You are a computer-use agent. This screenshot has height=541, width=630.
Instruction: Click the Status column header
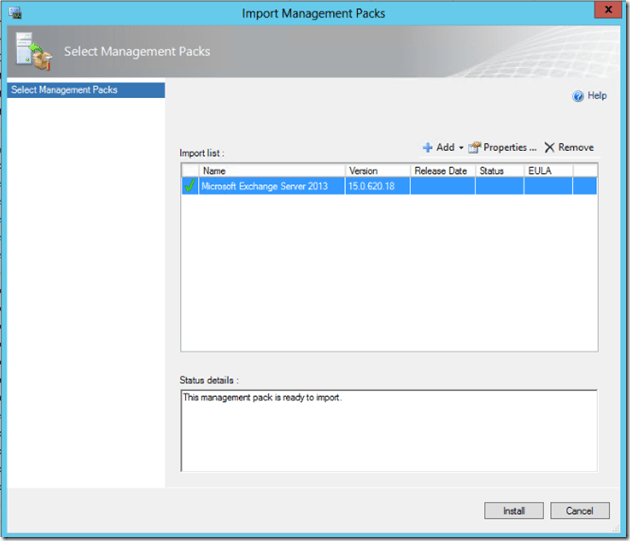click(x=498, y=171)
